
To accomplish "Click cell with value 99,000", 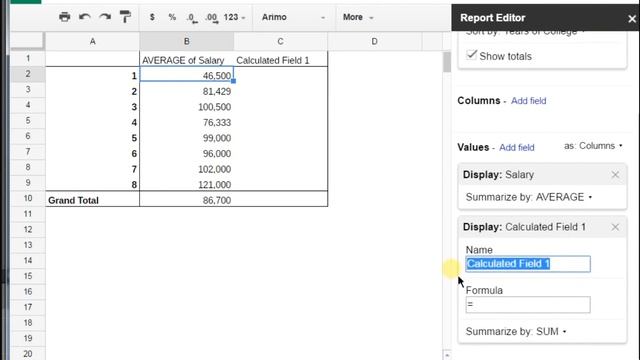I will 187,138.
